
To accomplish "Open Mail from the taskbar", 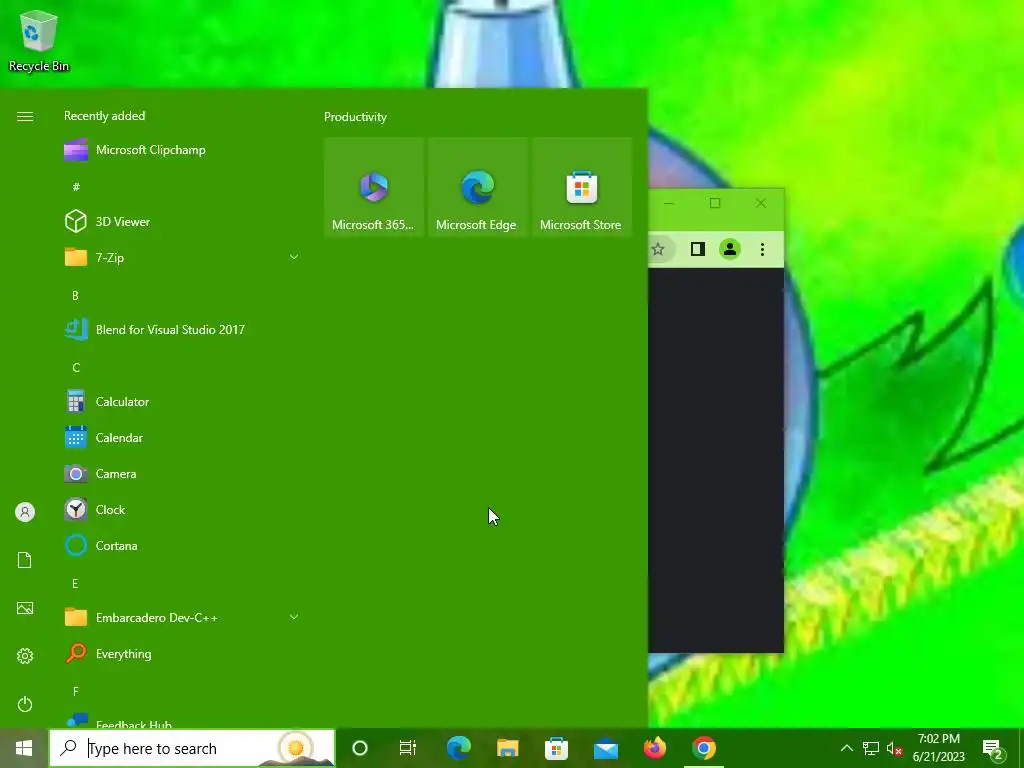I will [606, 748].
